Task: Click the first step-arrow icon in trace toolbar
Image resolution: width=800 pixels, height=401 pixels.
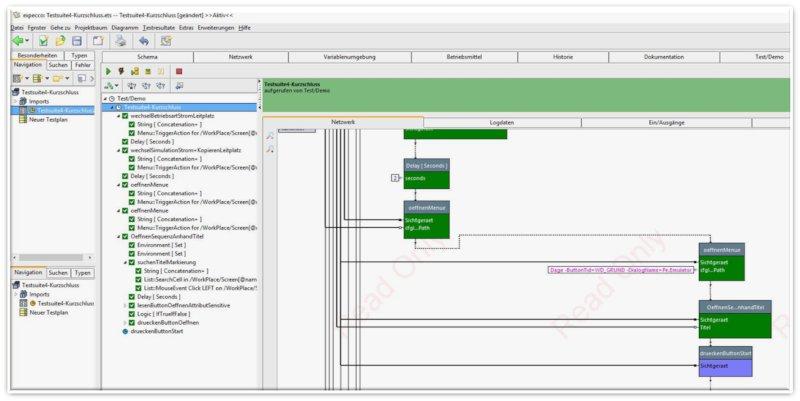Action: click(x=132, y=86)
